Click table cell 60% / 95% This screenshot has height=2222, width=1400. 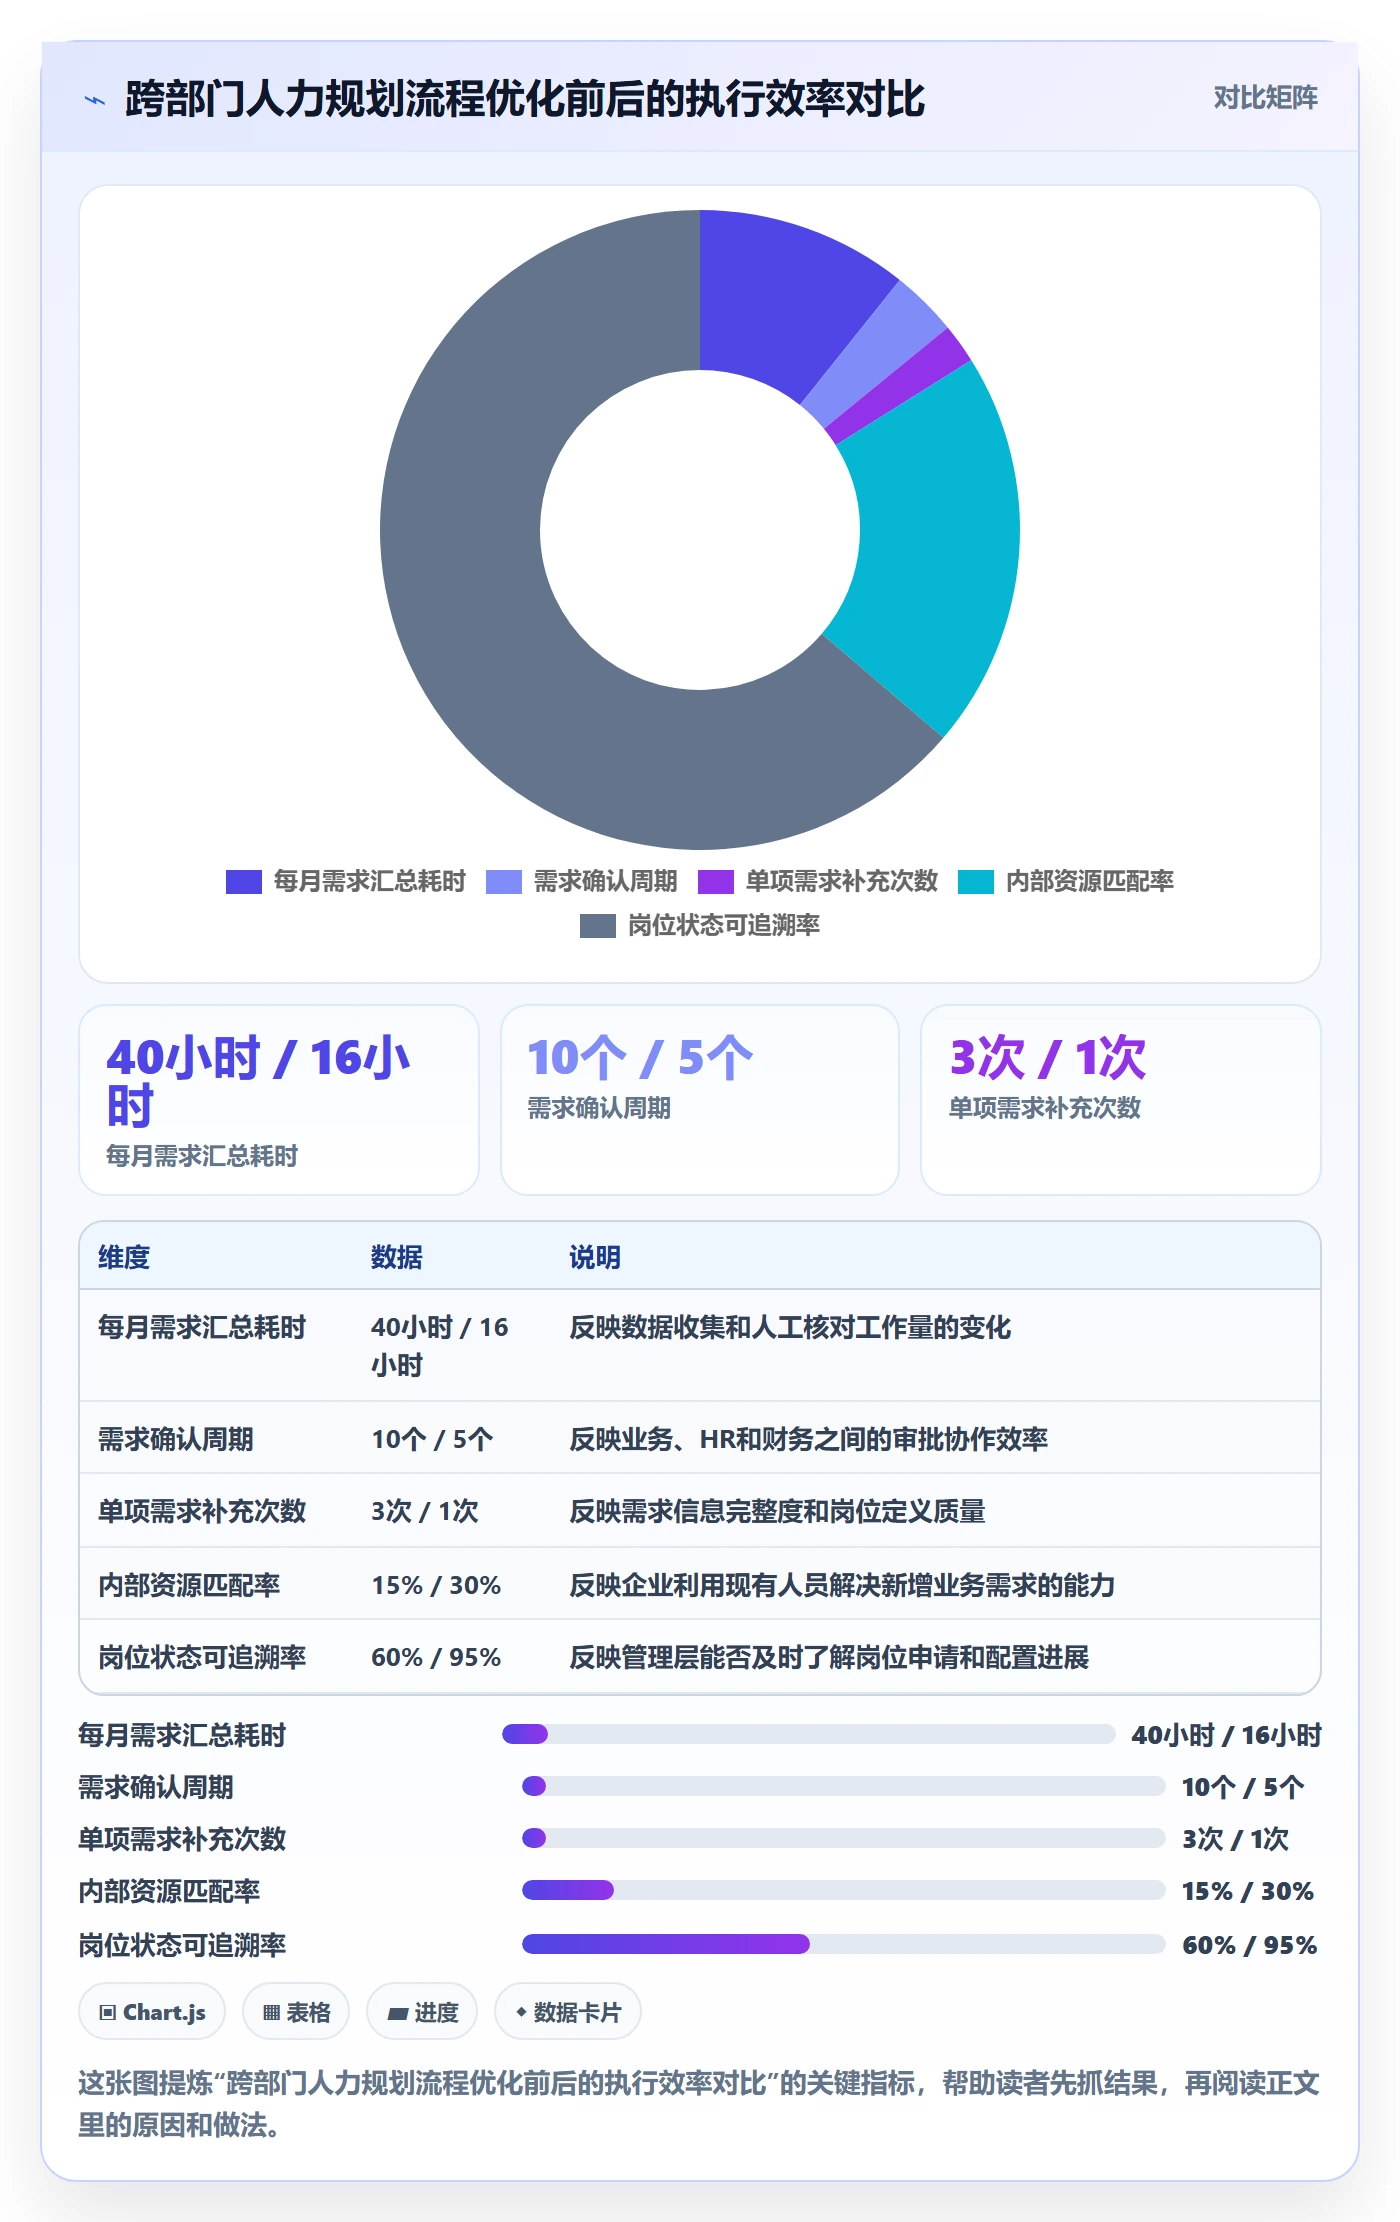tap(436, 1657)
